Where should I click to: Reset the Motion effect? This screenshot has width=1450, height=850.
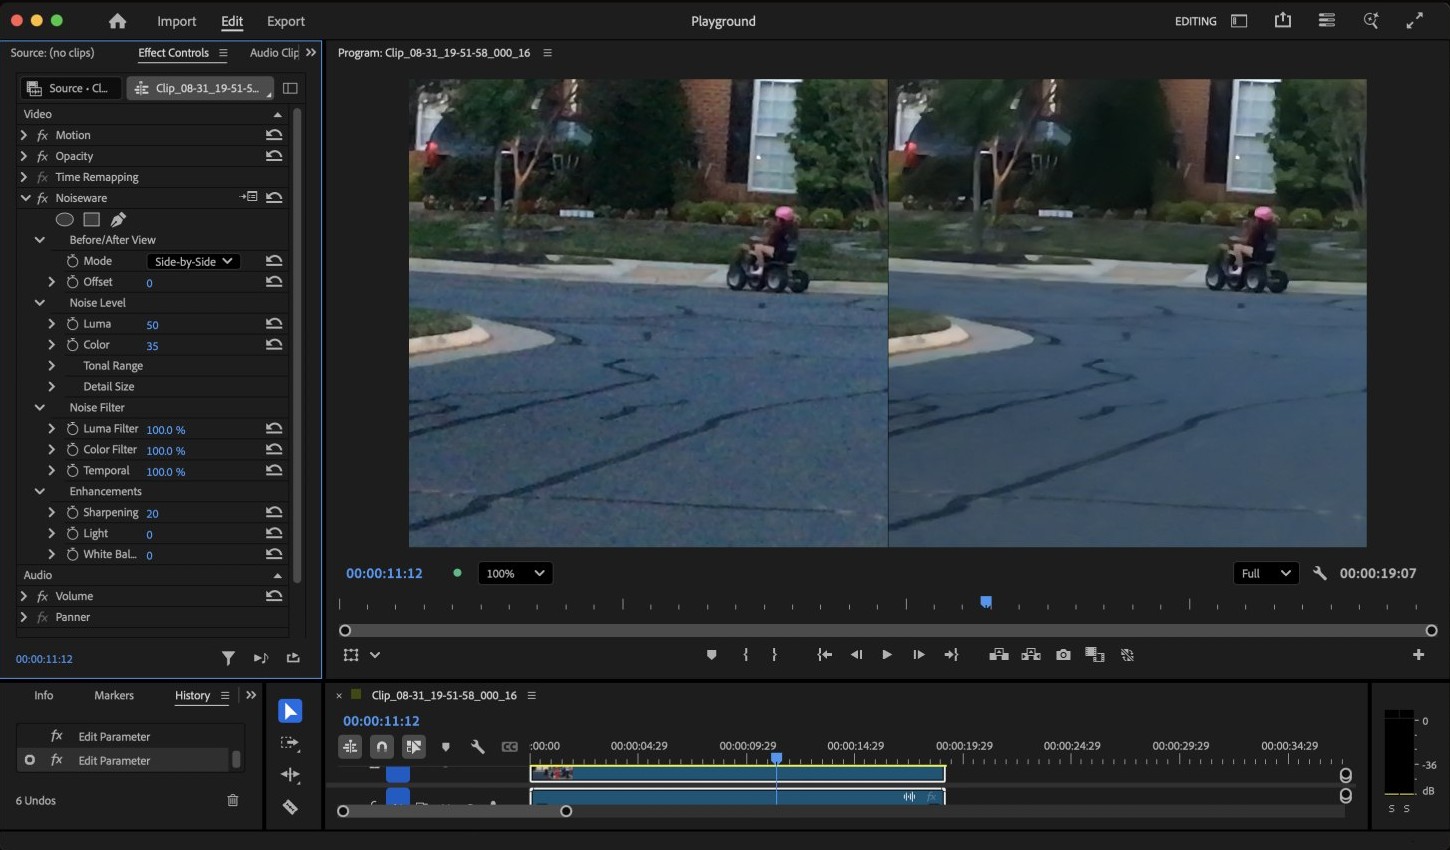tap(273, 135)
